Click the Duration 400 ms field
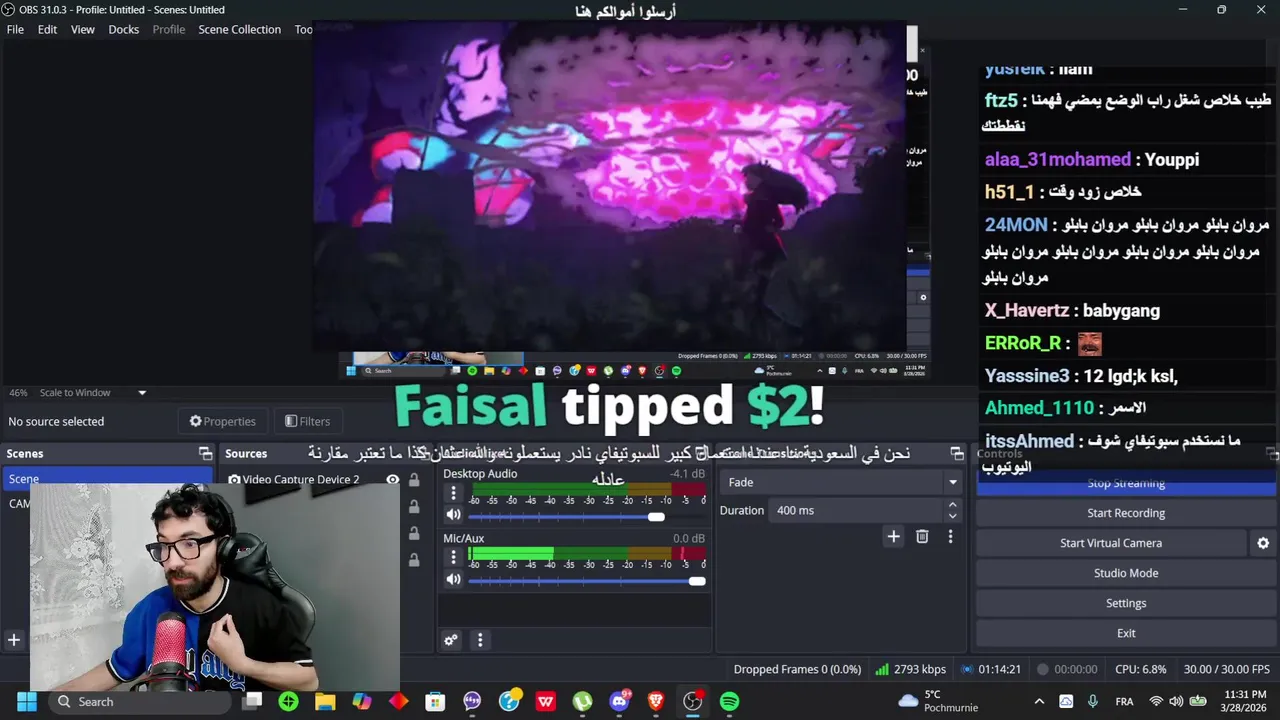This screenshot has width=1280, height=720. [x=857, y=510]
